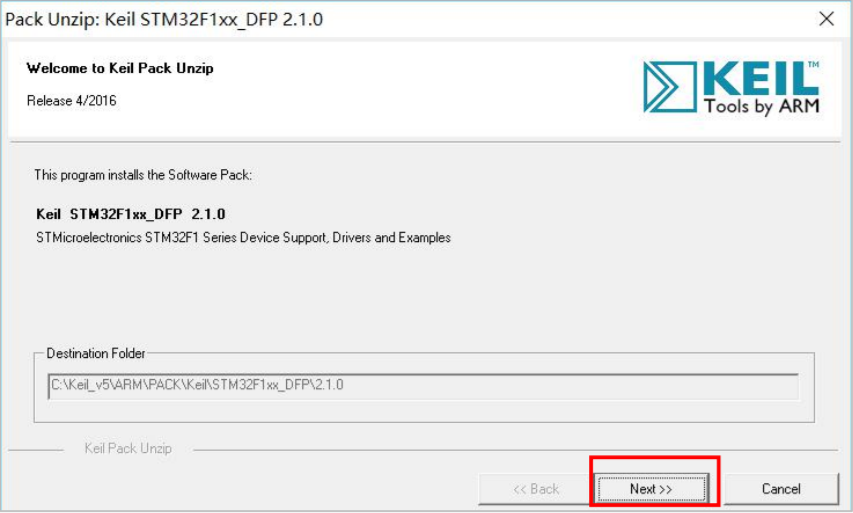Click the 'Welcome to Keil Pack Unzip' heading
This screenshot has height=513, width=853.
[x=120, y=68]
